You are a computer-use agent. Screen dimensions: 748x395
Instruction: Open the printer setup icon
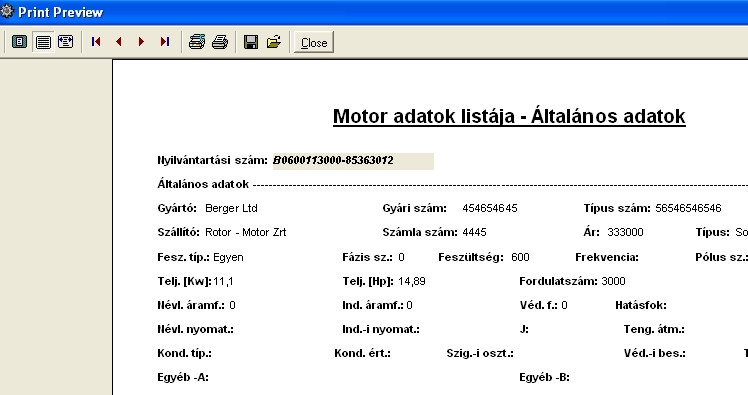[x=197, y=42]
